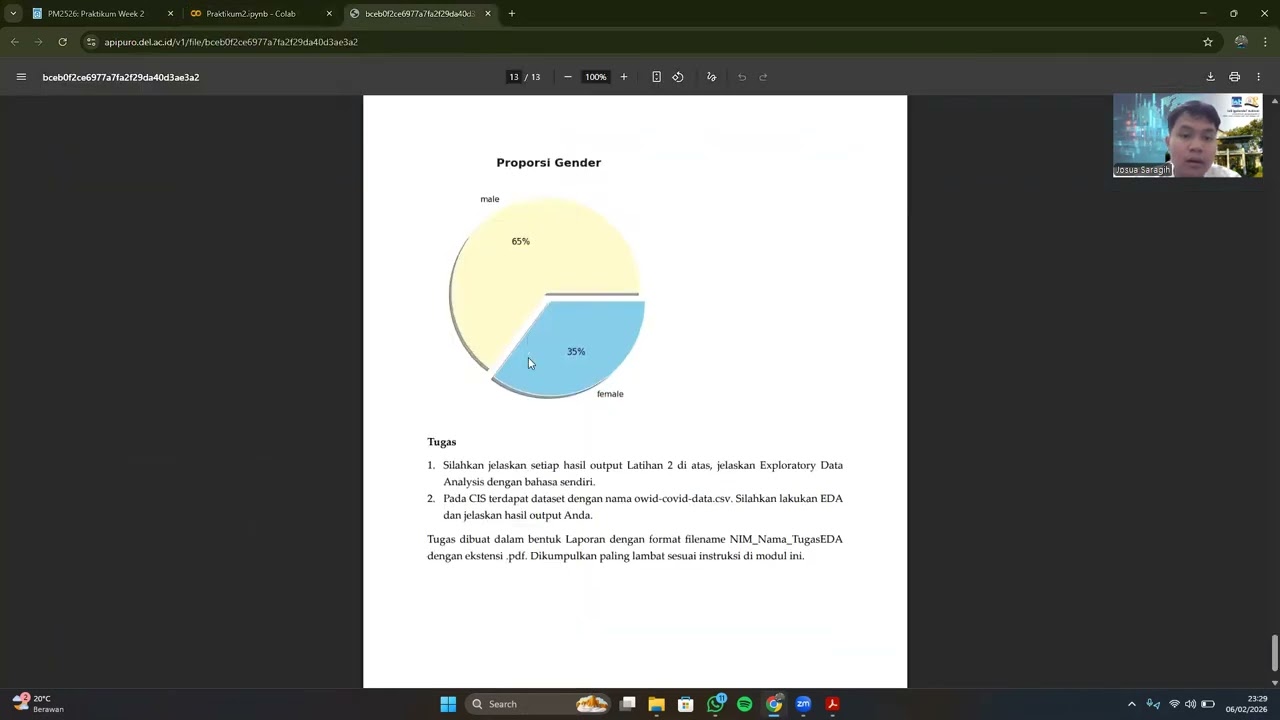This screenshot has width=1280, height=720.
Task: Open a new browser tab
Action: (512, 14)
